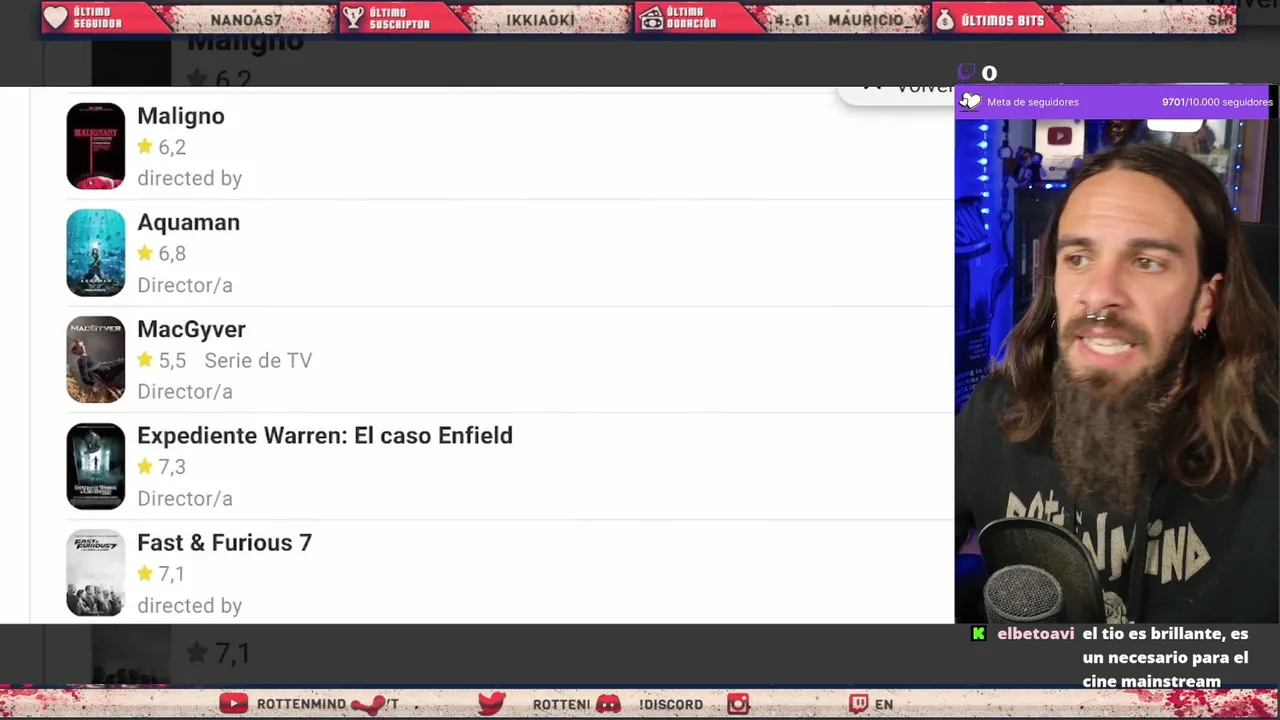Click the Instagram icon in bottom bar
The height and width of the screenshot is (720, 1280).
pos(738,704)
